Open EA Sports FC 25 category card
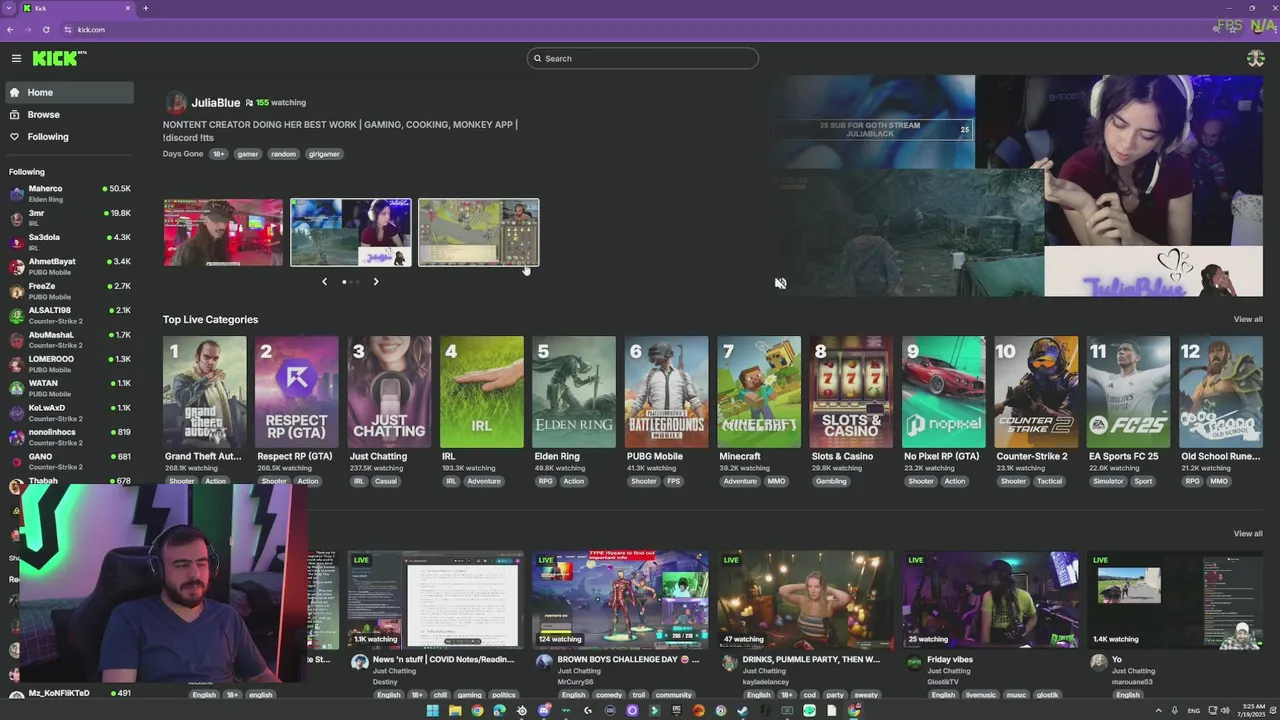 [1128, 392]
